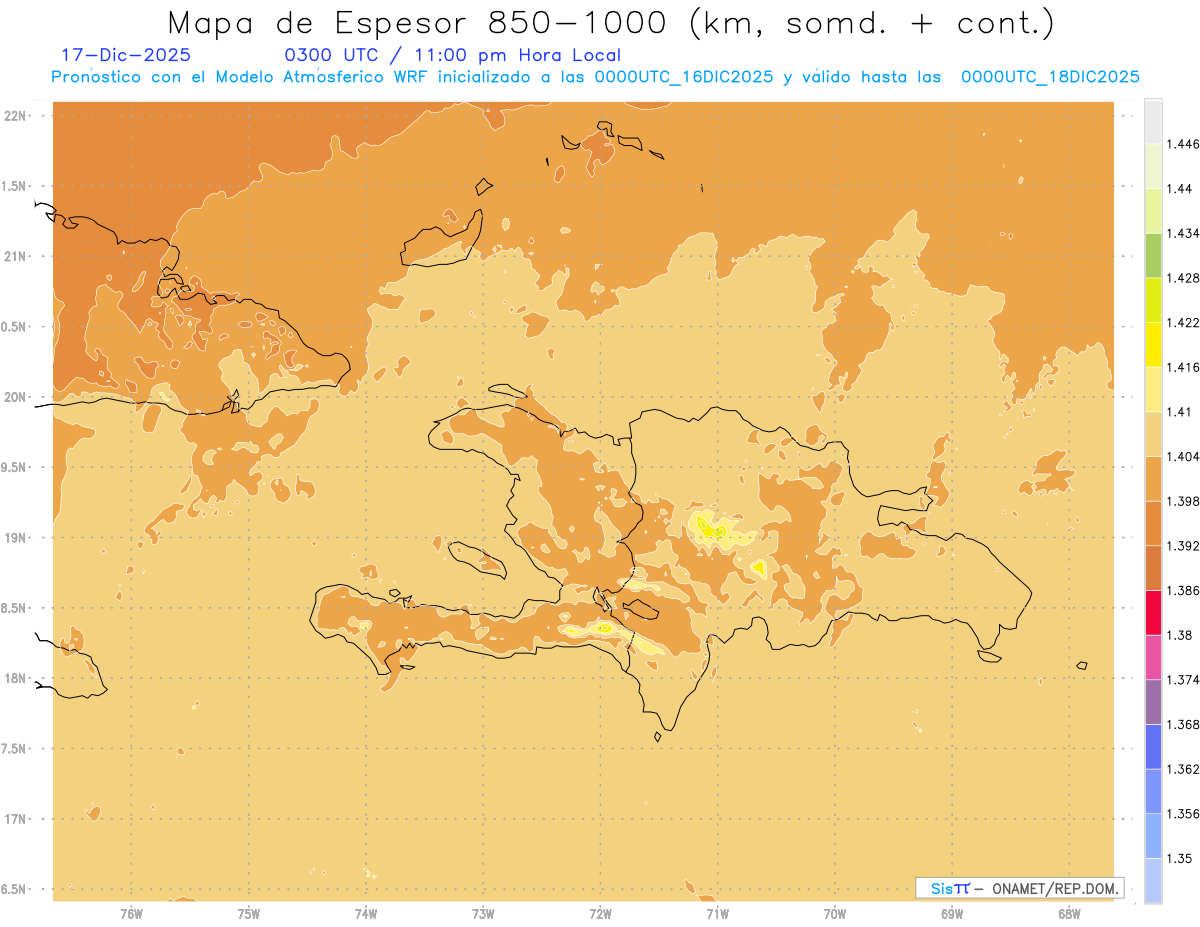Image resolution: width=1200 pixels, height=927 pixels.
Task: Click the '0300 UTC / 11:00 pm Hora Local' text
Action: pos(453,55)
